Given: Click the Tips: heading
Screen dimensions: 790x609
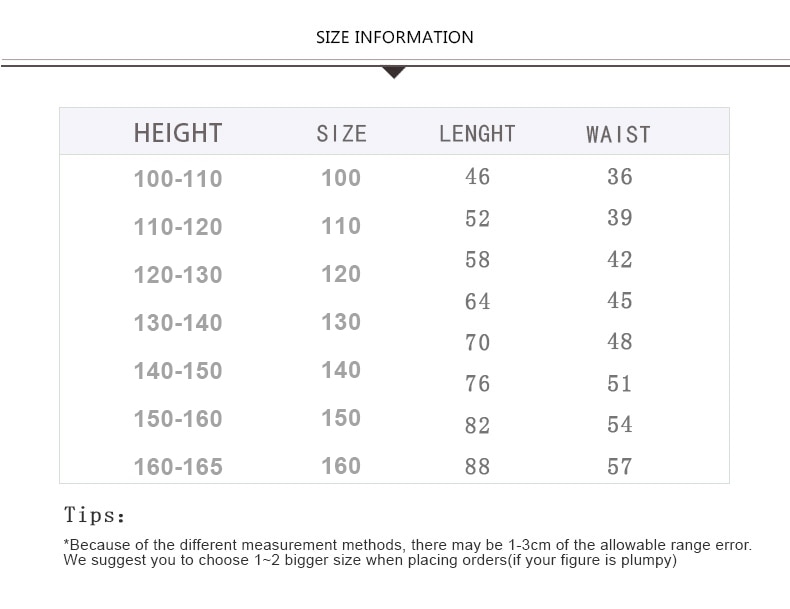Looking at the screenshot, I should (95, 515).
